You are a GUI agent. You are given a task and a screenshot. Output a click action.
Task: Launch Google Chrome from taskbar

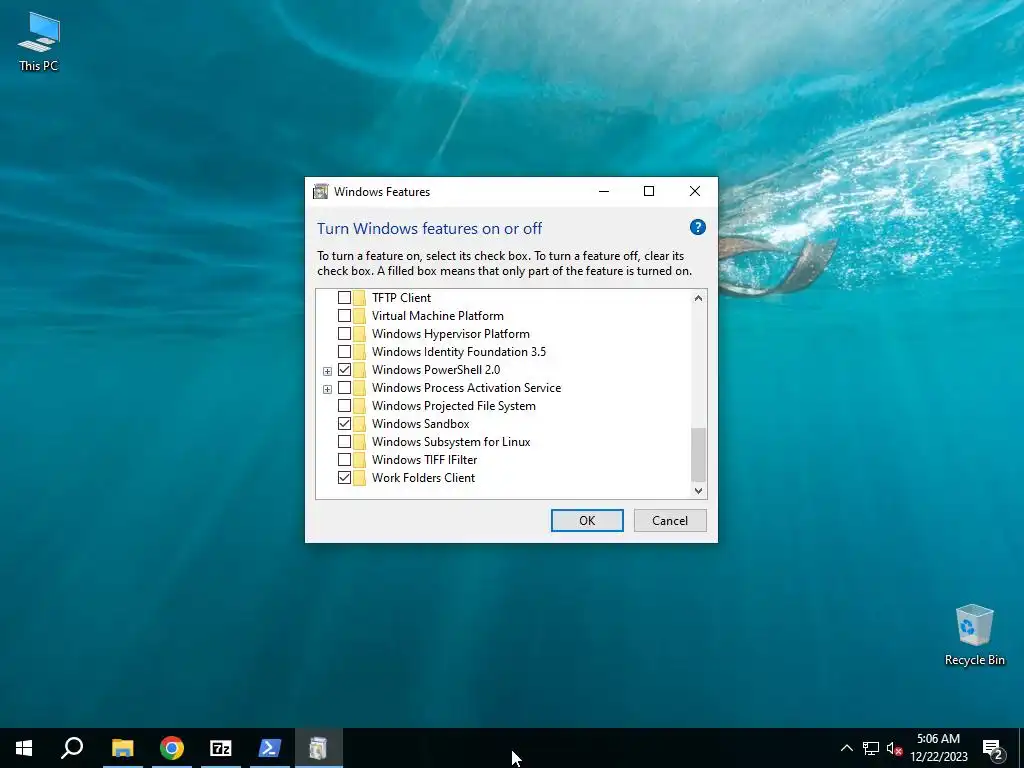pyautogui.click(x=172, y=748)
